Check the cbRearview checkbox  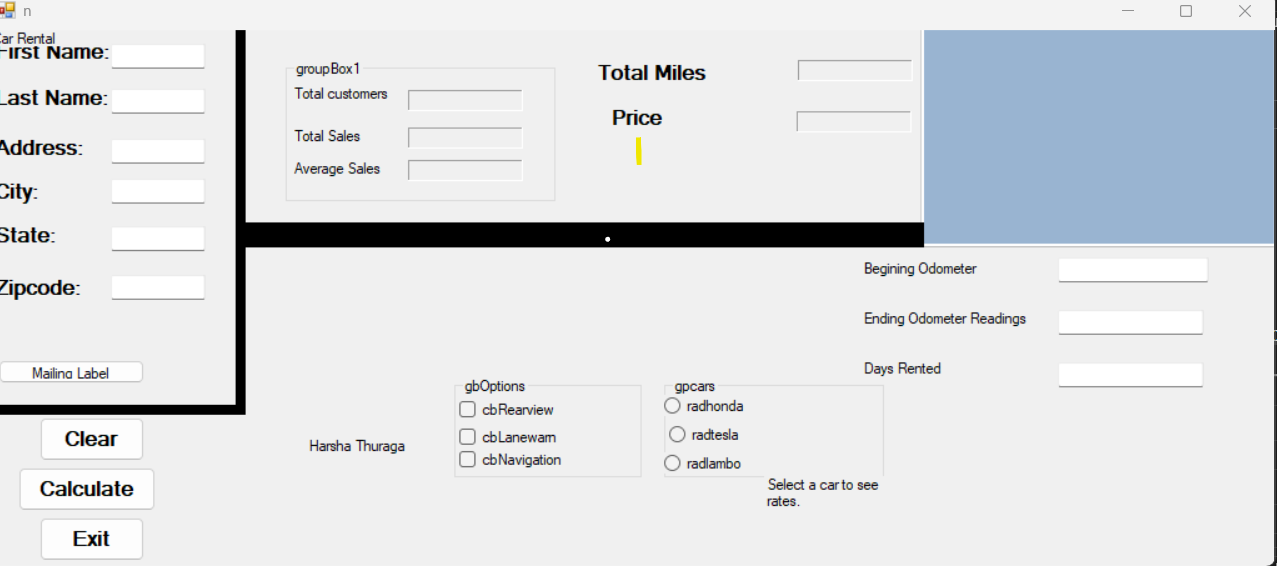tap(468, 409)
